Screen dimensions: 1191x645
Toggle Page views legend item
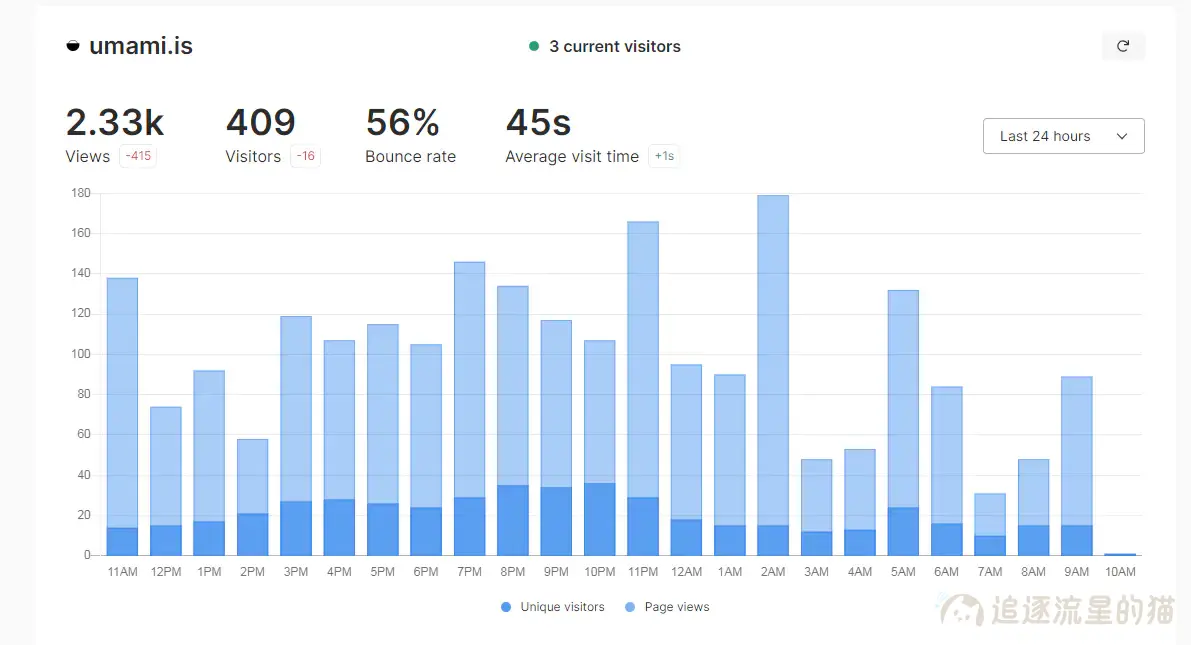click(667, 607)
